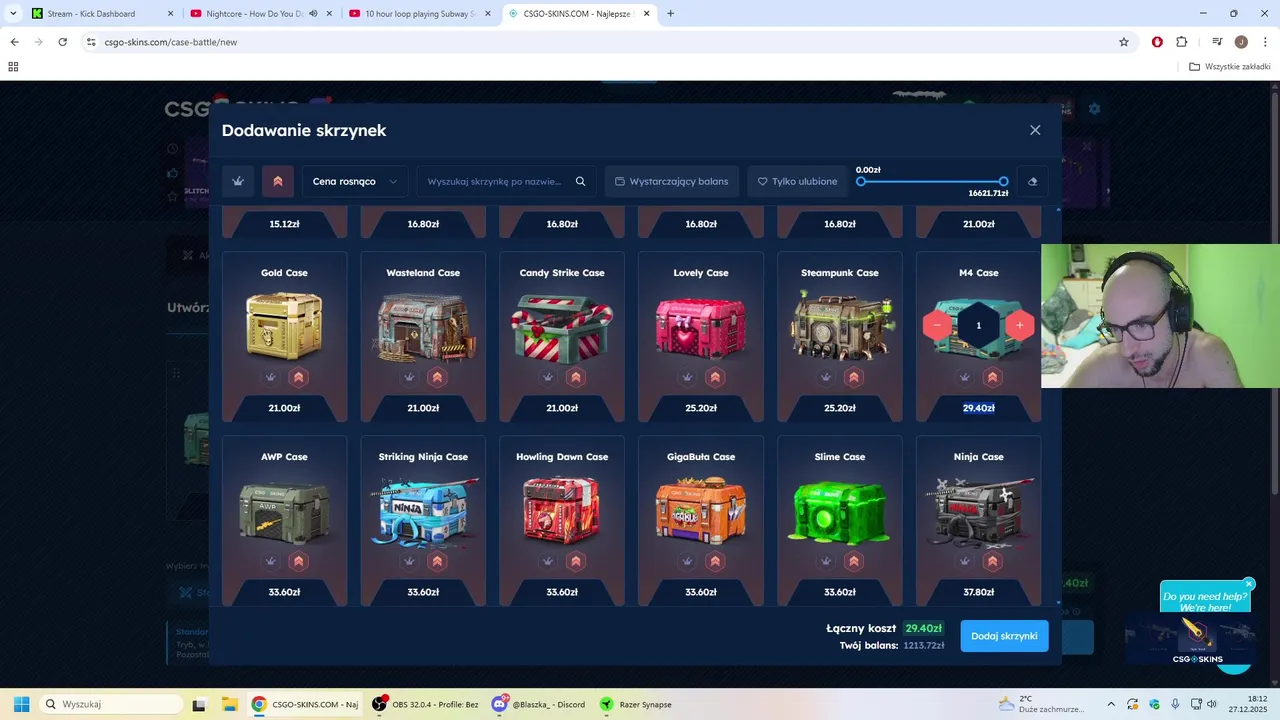Open the Wszystkie zakładki bookmarks folder
This screenshot has height=720, width=1280.
[x=1230, y=67]
